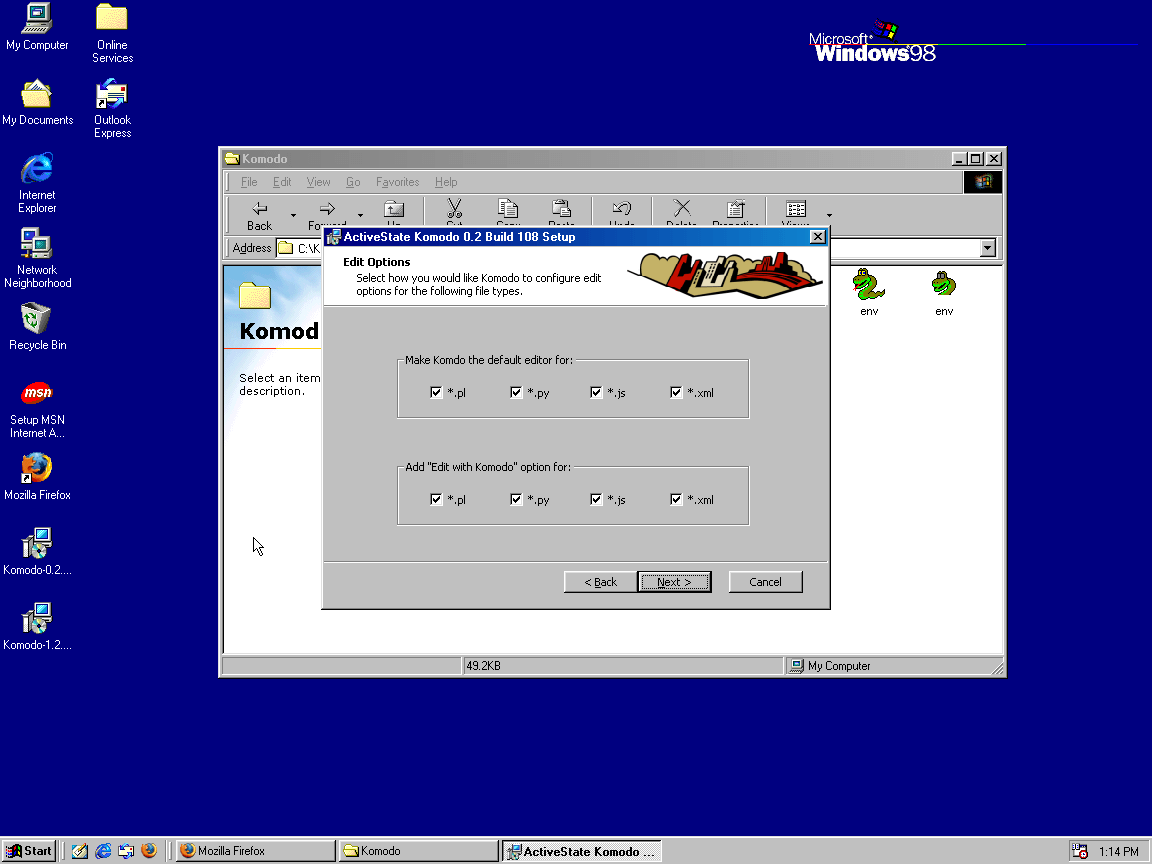Uncheck *.pl under default editor options
The image size is (1152, 864).
(436, 392)
